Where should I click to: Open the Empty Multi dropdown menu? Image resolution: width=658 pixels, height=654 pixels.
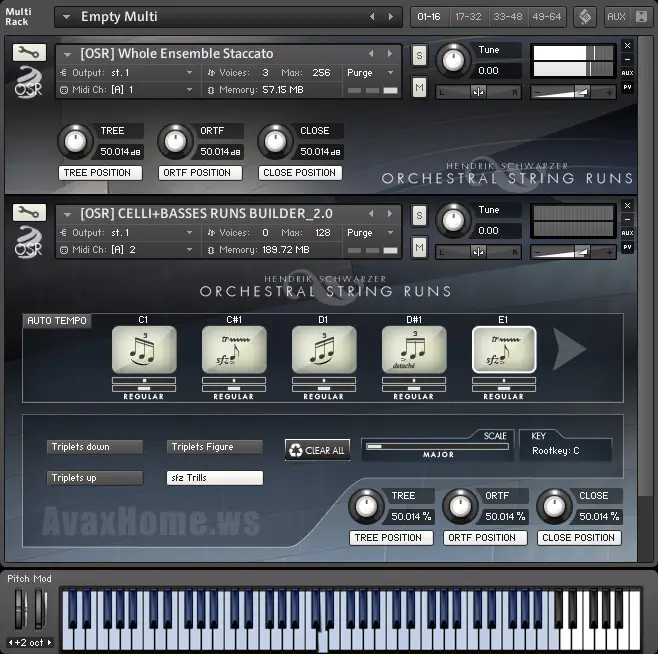(x=66, y=17)
